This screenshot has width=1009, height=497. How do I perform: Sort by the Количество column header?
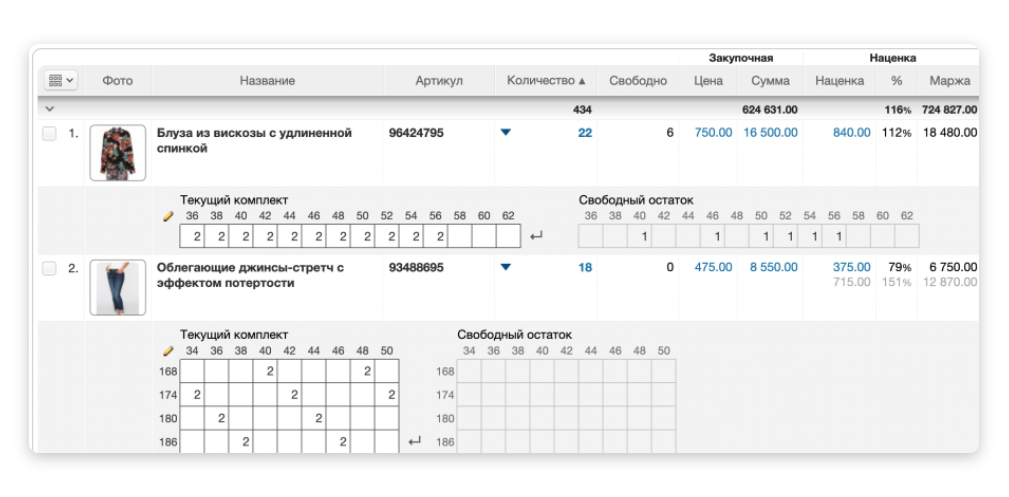(546, 81)
